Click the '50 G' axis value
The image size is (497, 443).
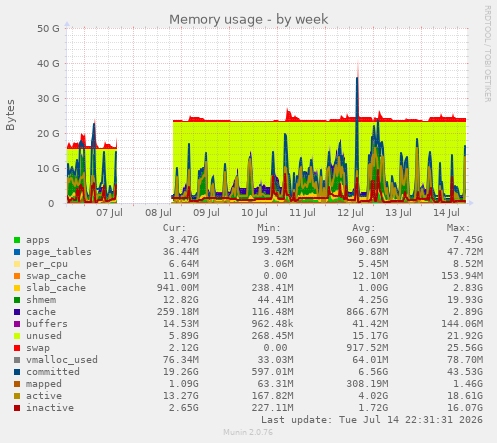click(48, 29)
